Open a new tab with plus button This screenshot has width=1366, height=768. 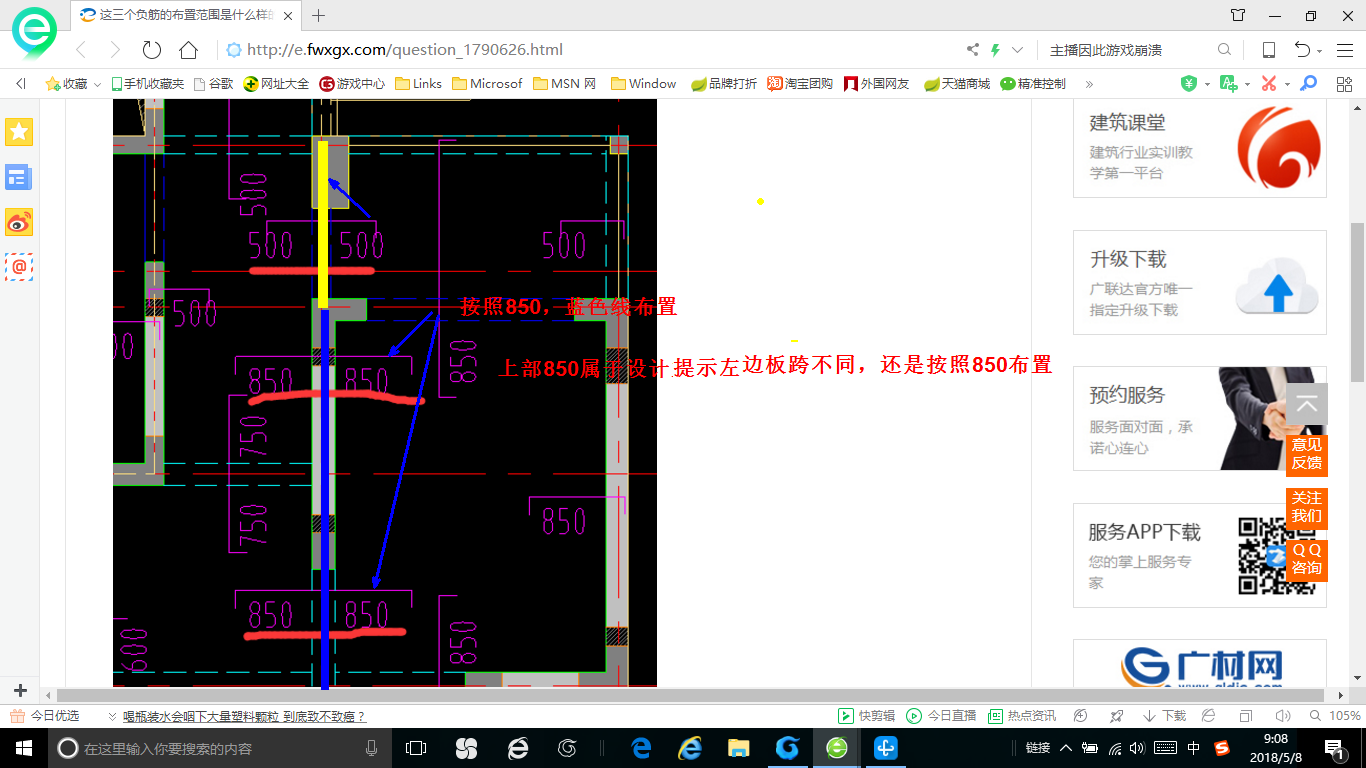[319, 16]
